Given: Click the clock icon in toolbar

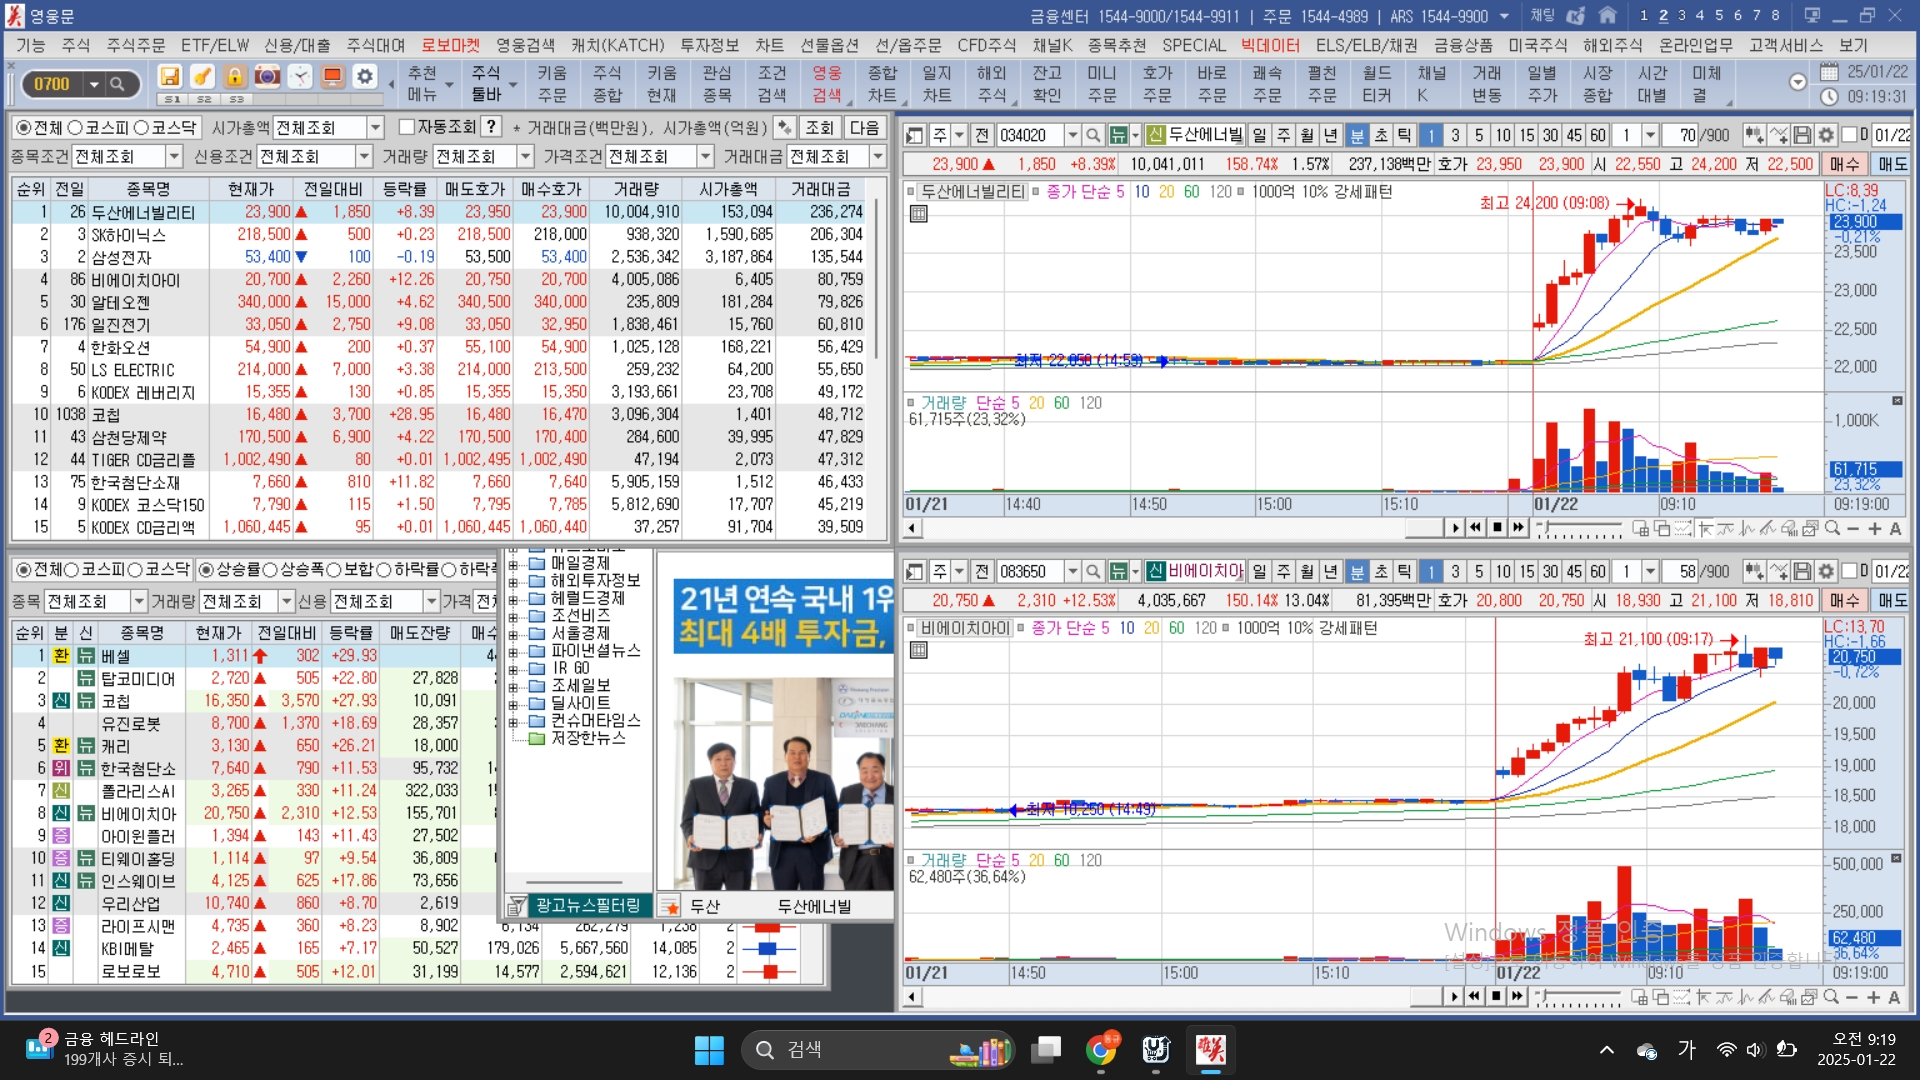Looking at the screenshot, I should click(x=300, y=77).
